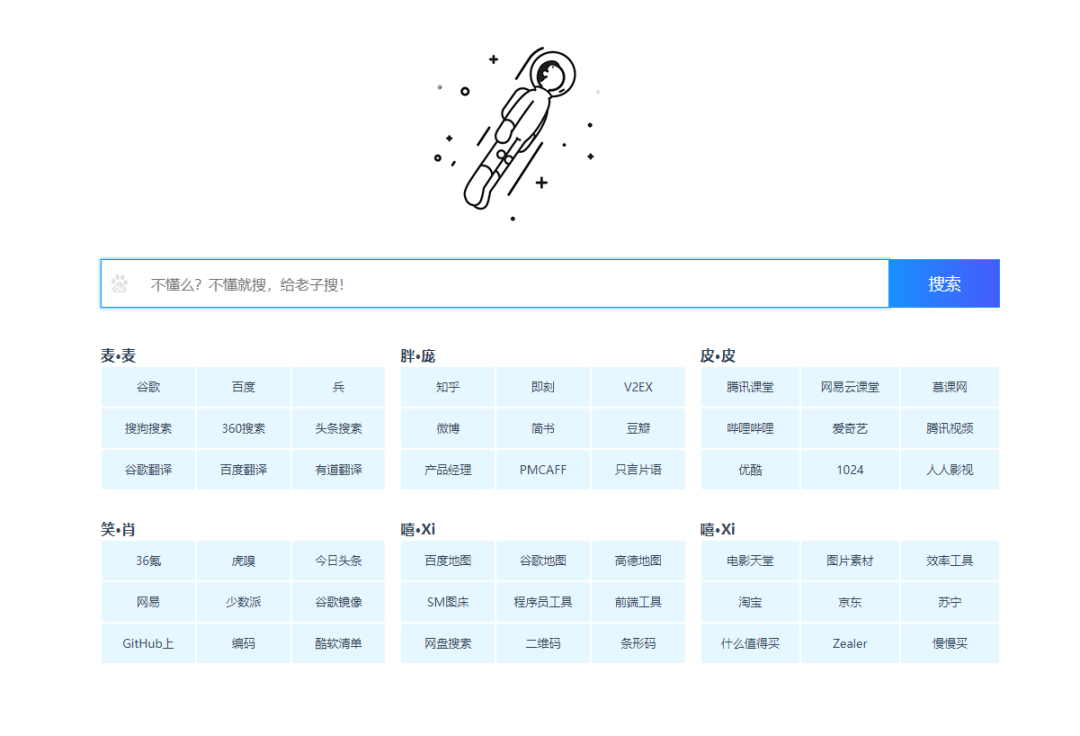Click the 高德地图 link
Image resolution: width=1080 pixels, height=736 pixels.
638,561
